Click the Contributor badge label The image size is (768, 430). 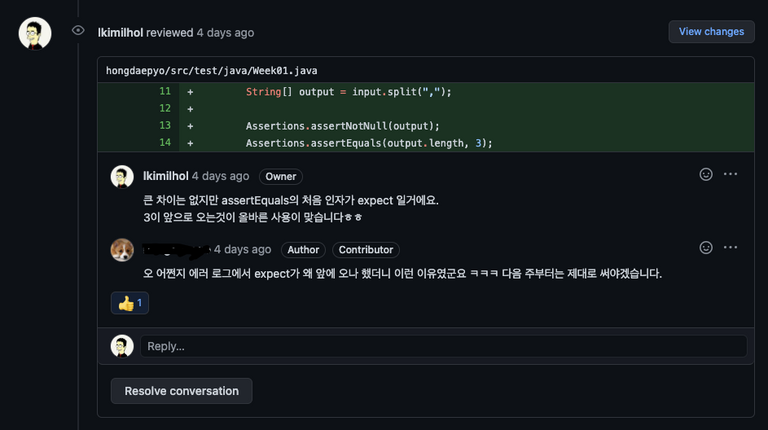(366, 250)
